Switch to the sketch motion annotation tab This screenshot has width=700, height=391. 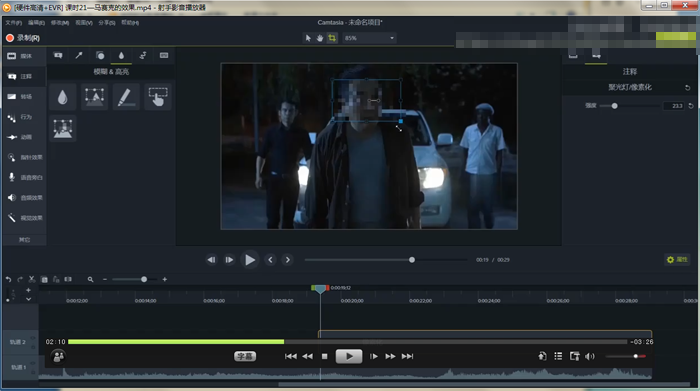(x=143, y=55)
